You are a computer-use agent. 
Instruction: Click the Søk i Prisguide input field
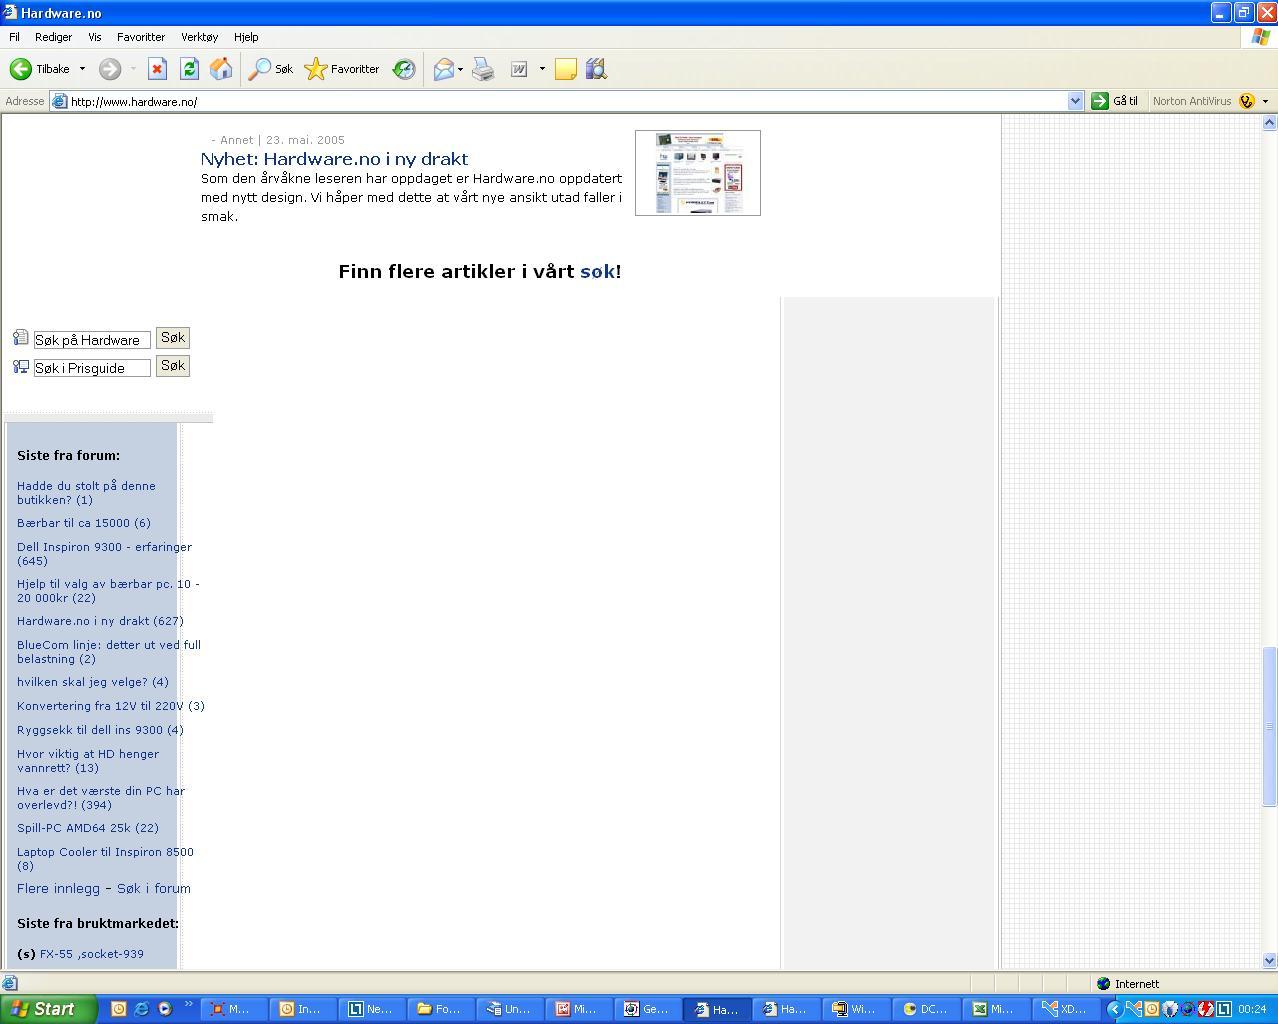pos(92,368)
